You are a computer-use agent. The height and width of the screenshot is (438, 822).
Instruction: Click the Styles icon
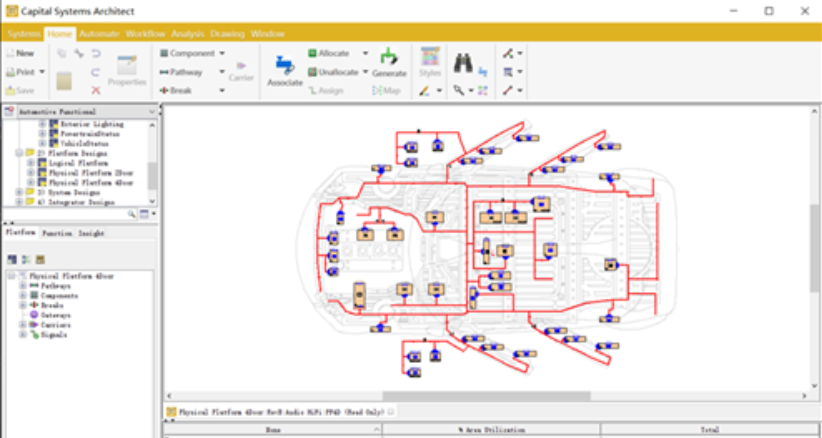(x=429, y=58)
